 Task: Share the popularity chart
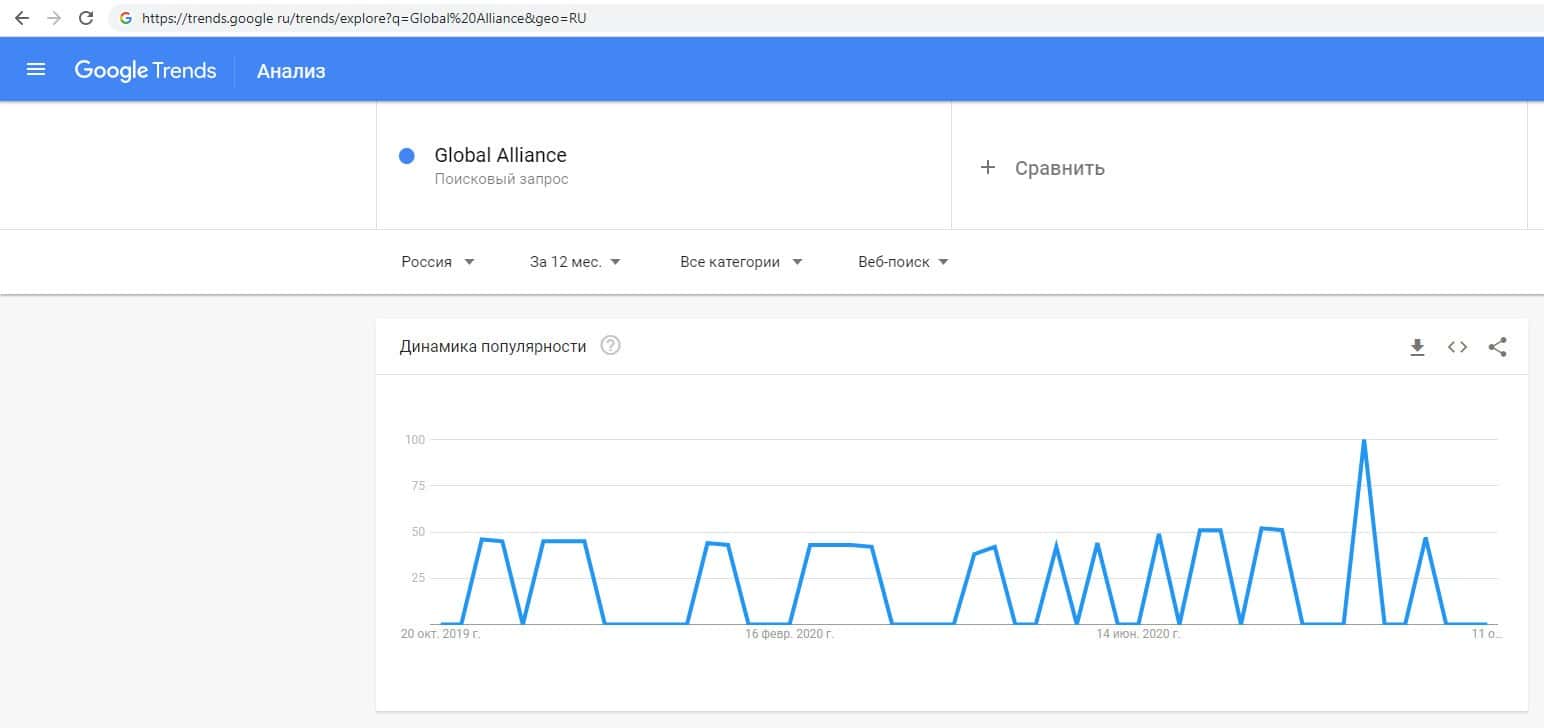point(1497,347)
